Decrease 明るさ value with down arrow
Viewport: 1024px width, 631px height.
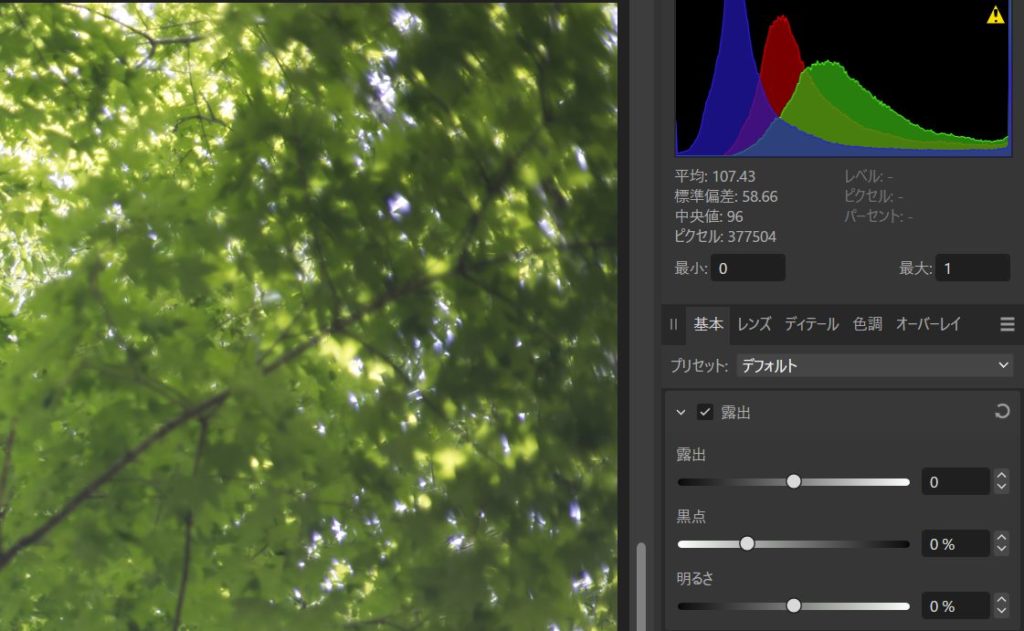coord(1001,612)
